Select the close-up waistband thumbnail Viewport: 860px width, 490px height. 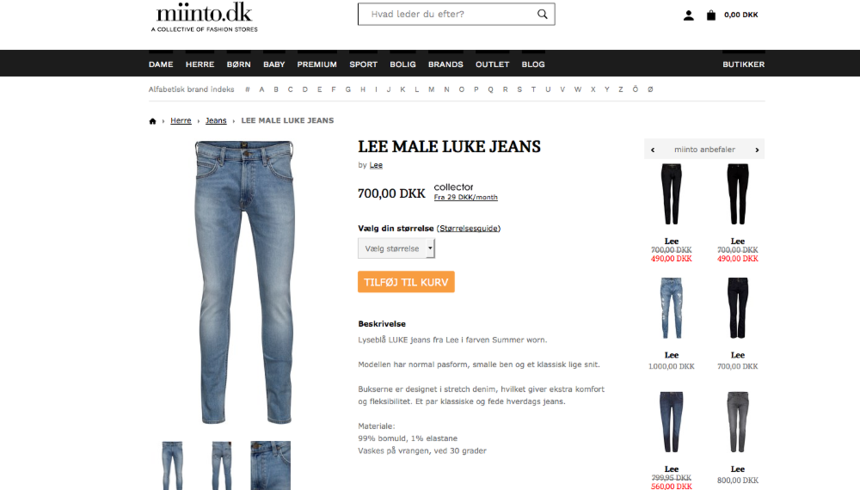(x=270, y=465)
